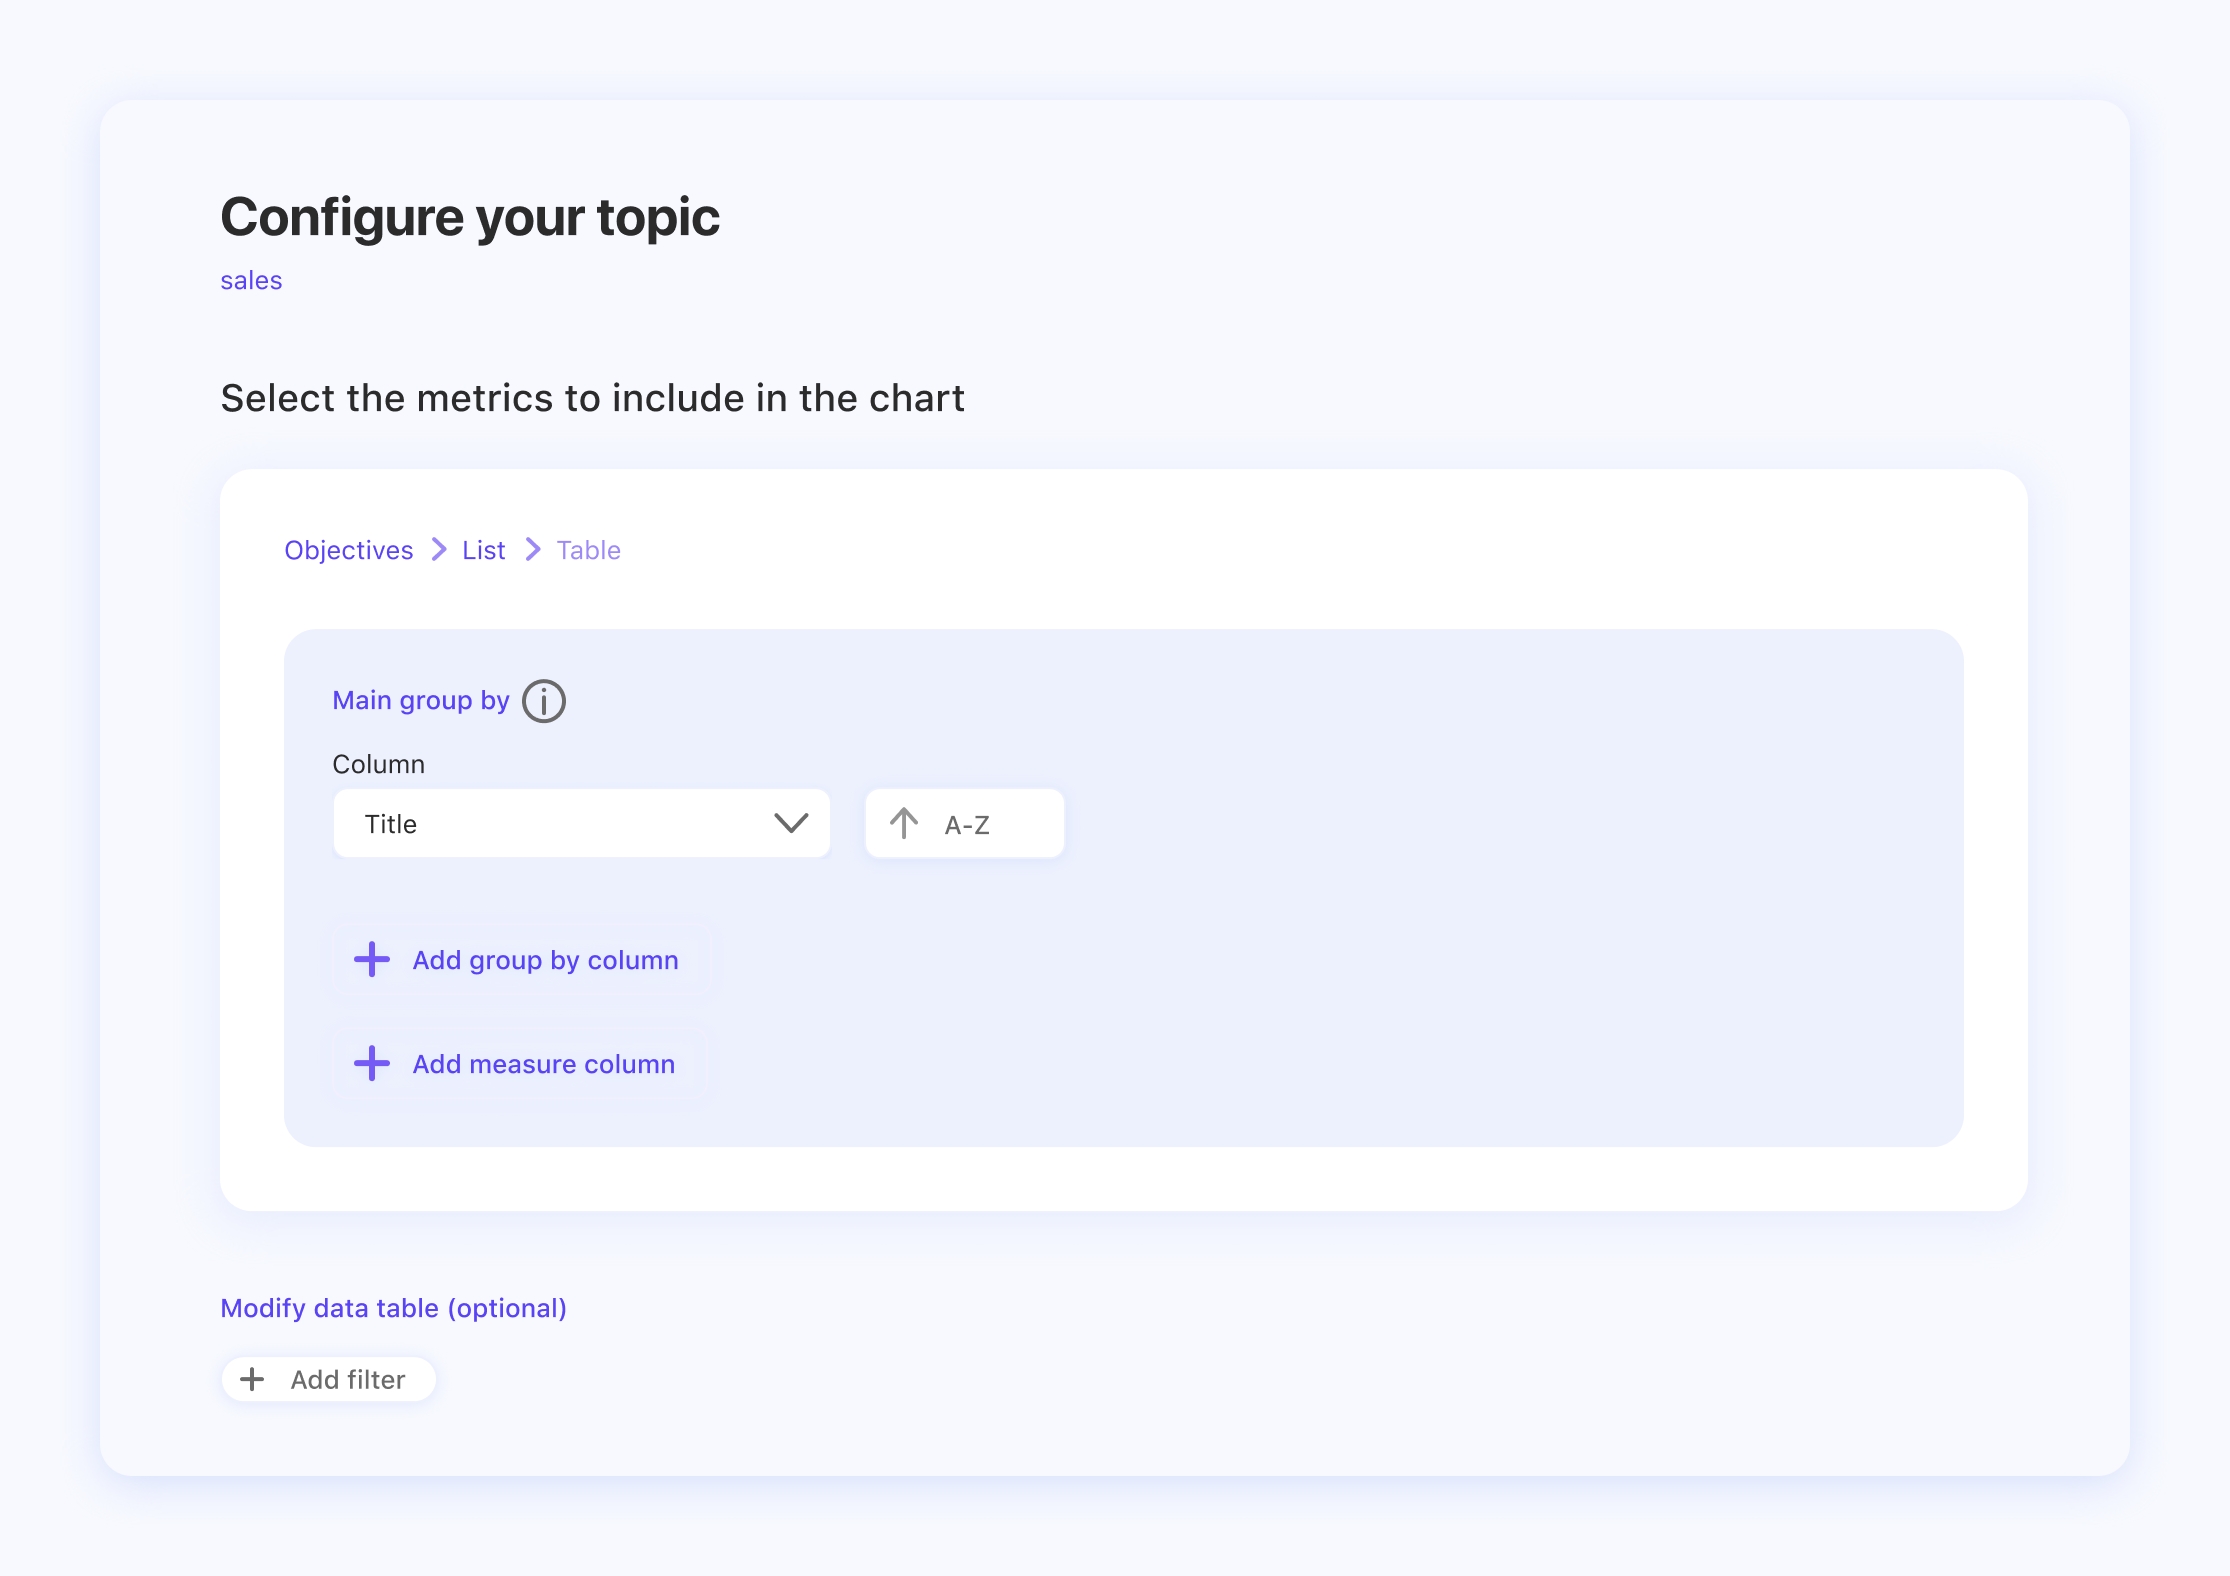This screenshot has height=1576, width=2230.
Task: Toggle the A-Z sort order
Action: click(965, 823)
